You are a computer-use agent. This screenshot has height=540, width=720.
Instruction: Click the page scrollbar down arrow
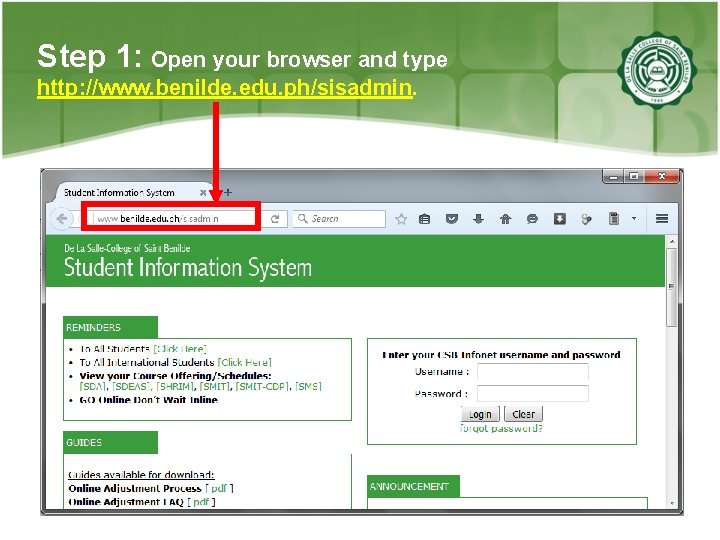(672, 503)
